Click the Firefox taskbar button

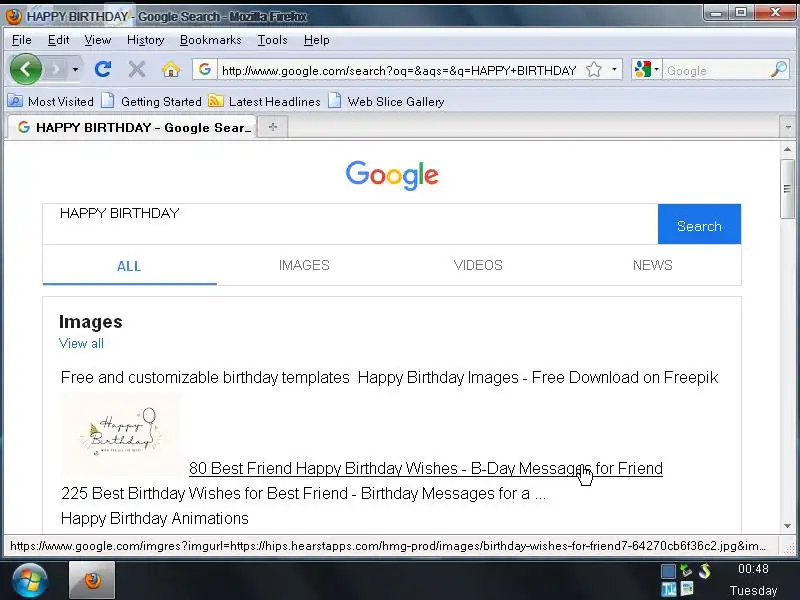(x=92, y=581)
